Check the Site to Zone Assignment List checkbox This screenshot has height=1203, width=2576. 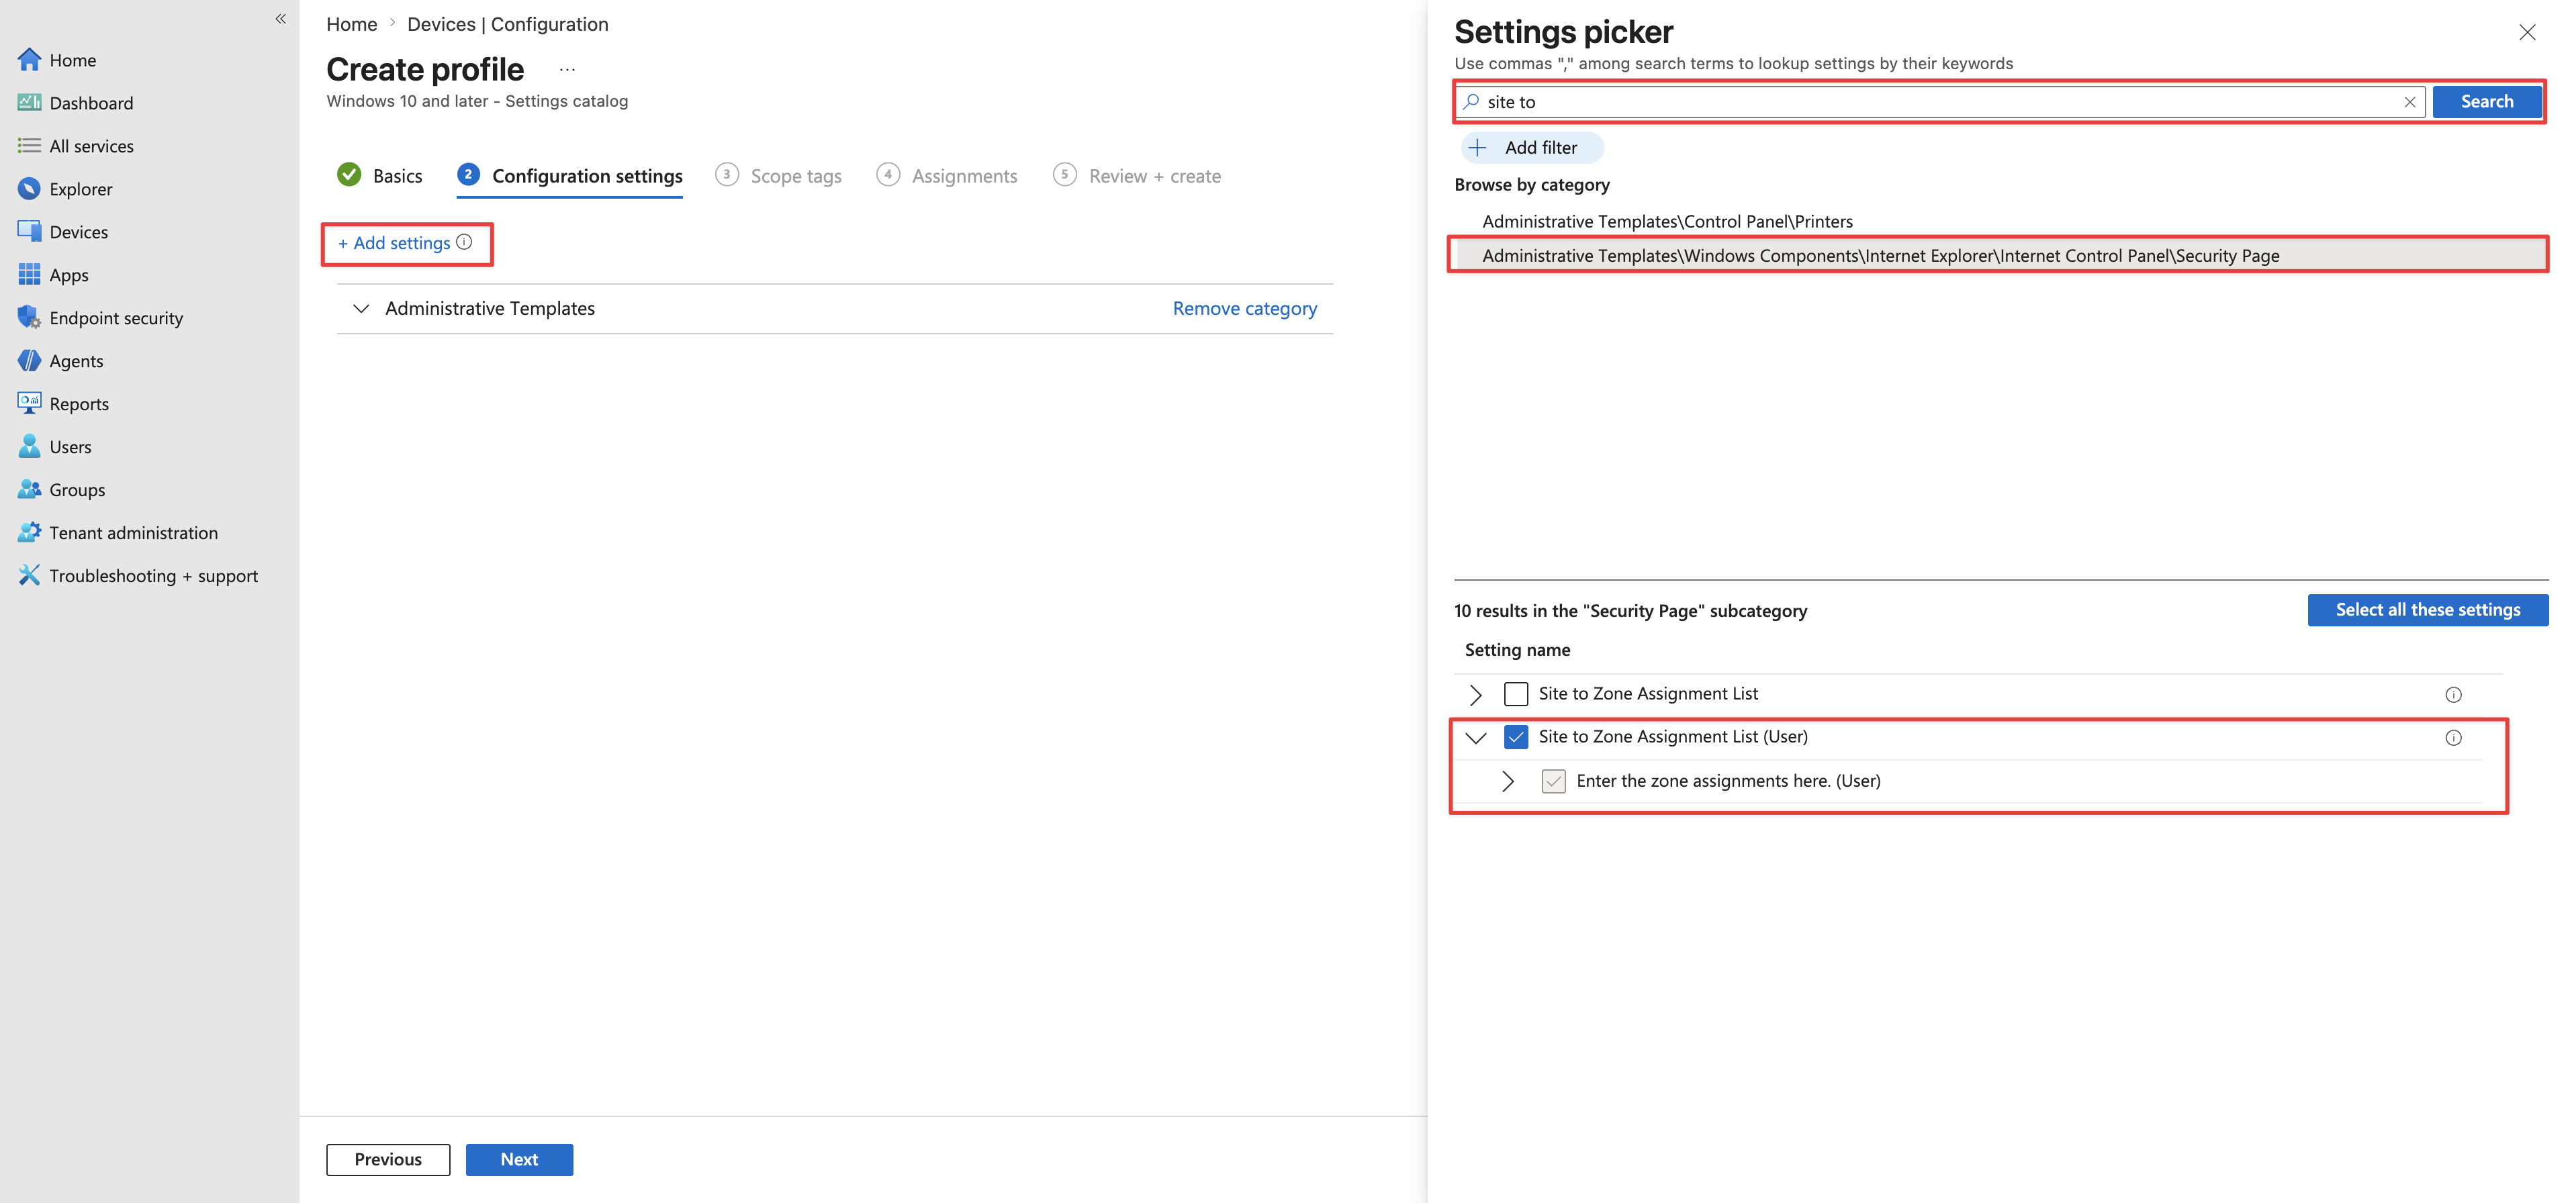point(1516,694)
